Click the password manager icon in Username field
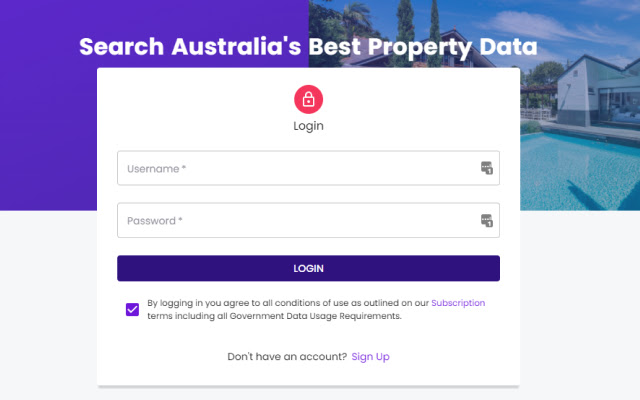 click(487, 168)
